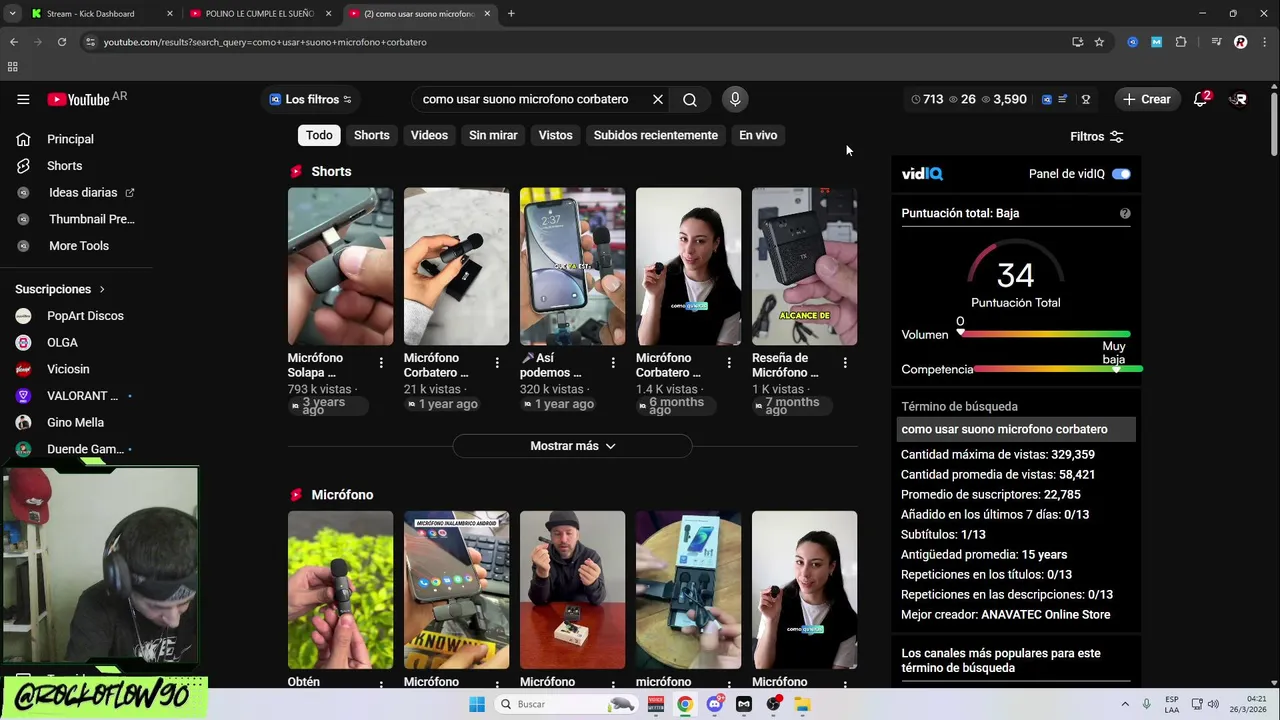Toggle the Panel de vidIQ switch
The image size is (1280, 720).
pyautogui.click(x=1121, y=174)
